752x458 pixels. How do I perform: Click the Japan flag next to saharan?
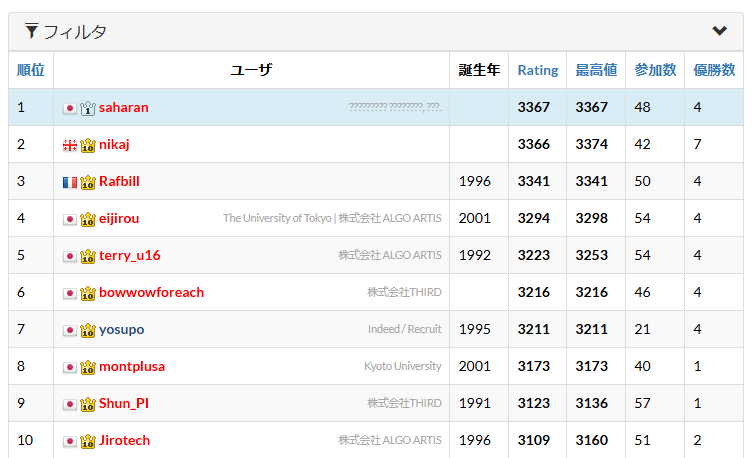[70, 108]
